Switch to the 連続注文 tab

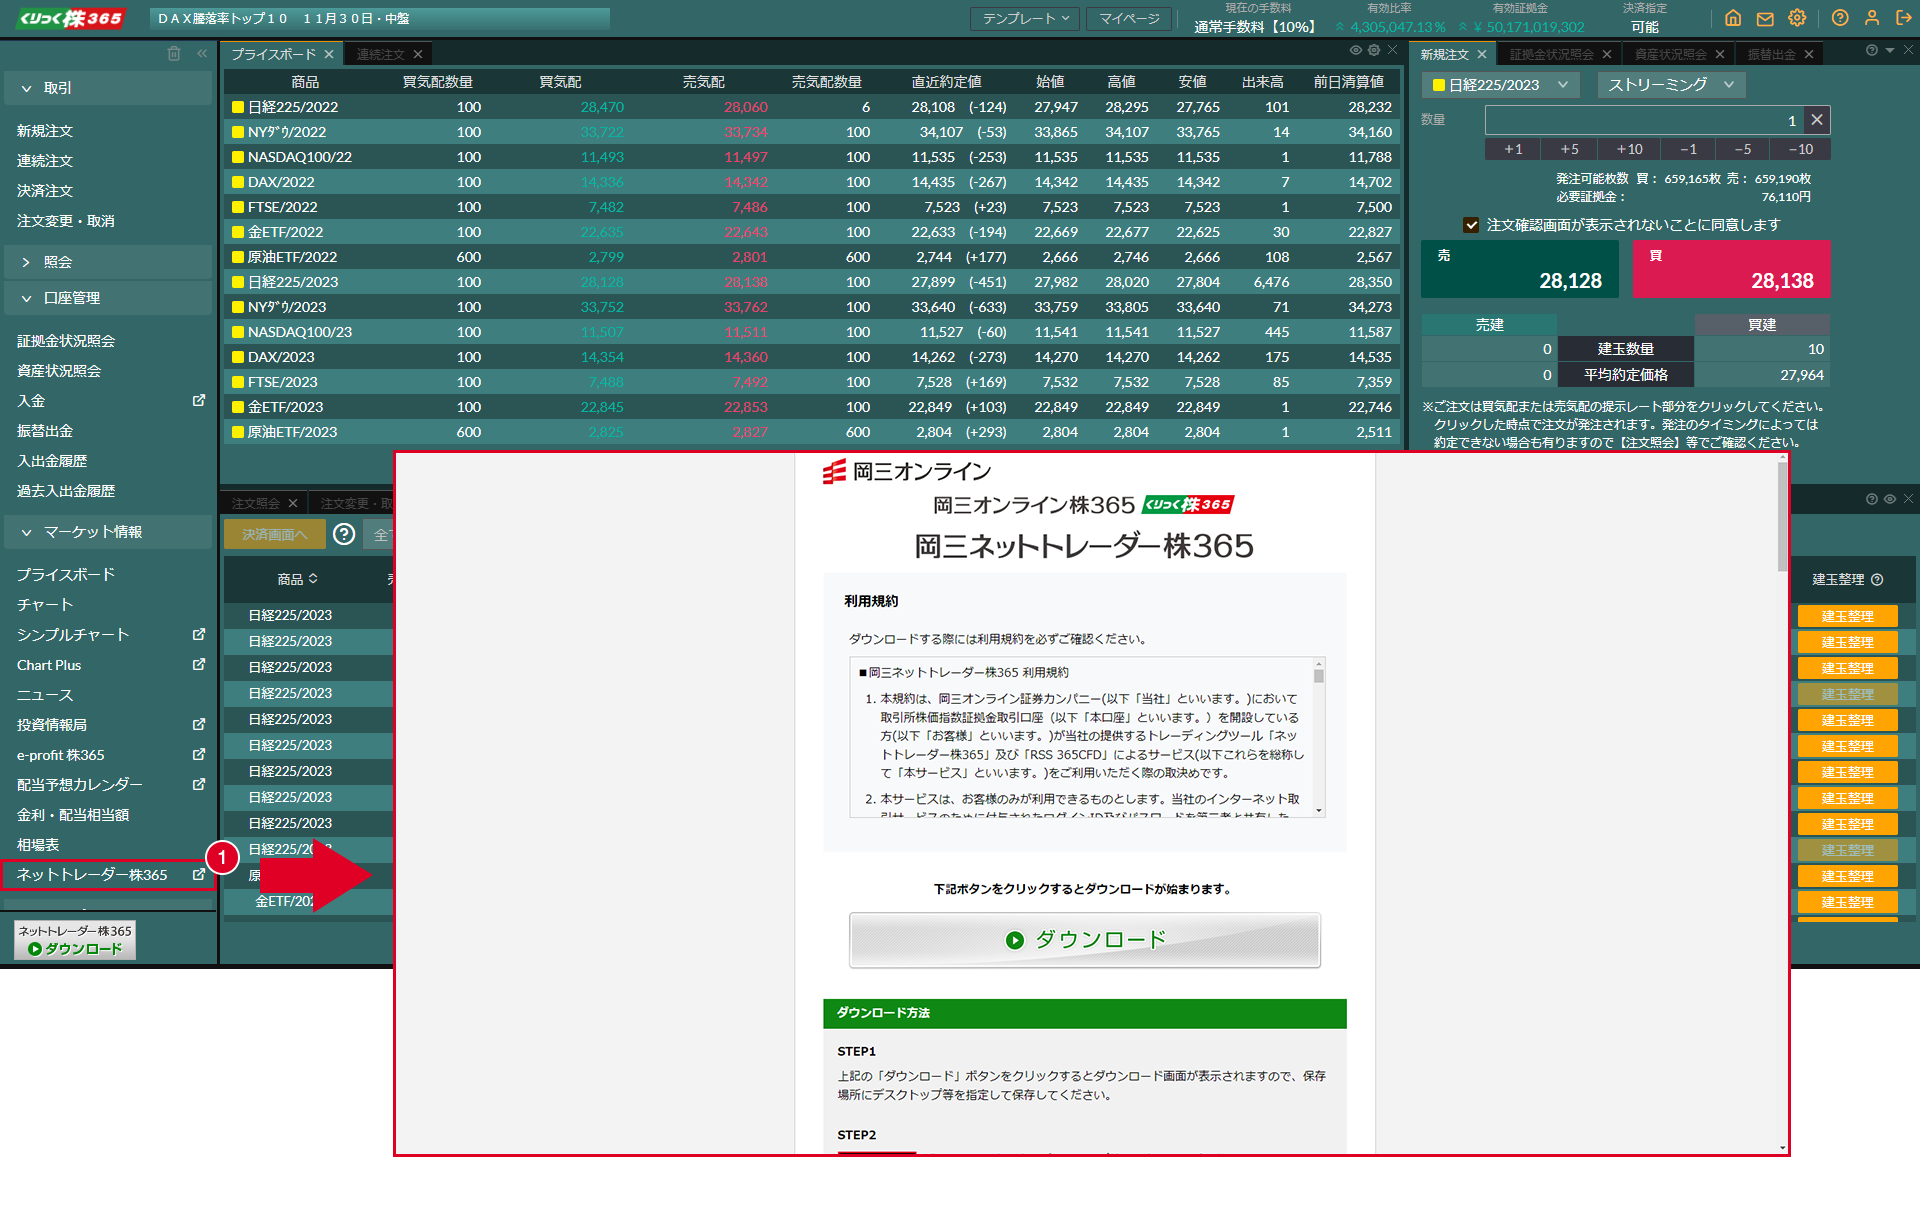tap(389, 54)
